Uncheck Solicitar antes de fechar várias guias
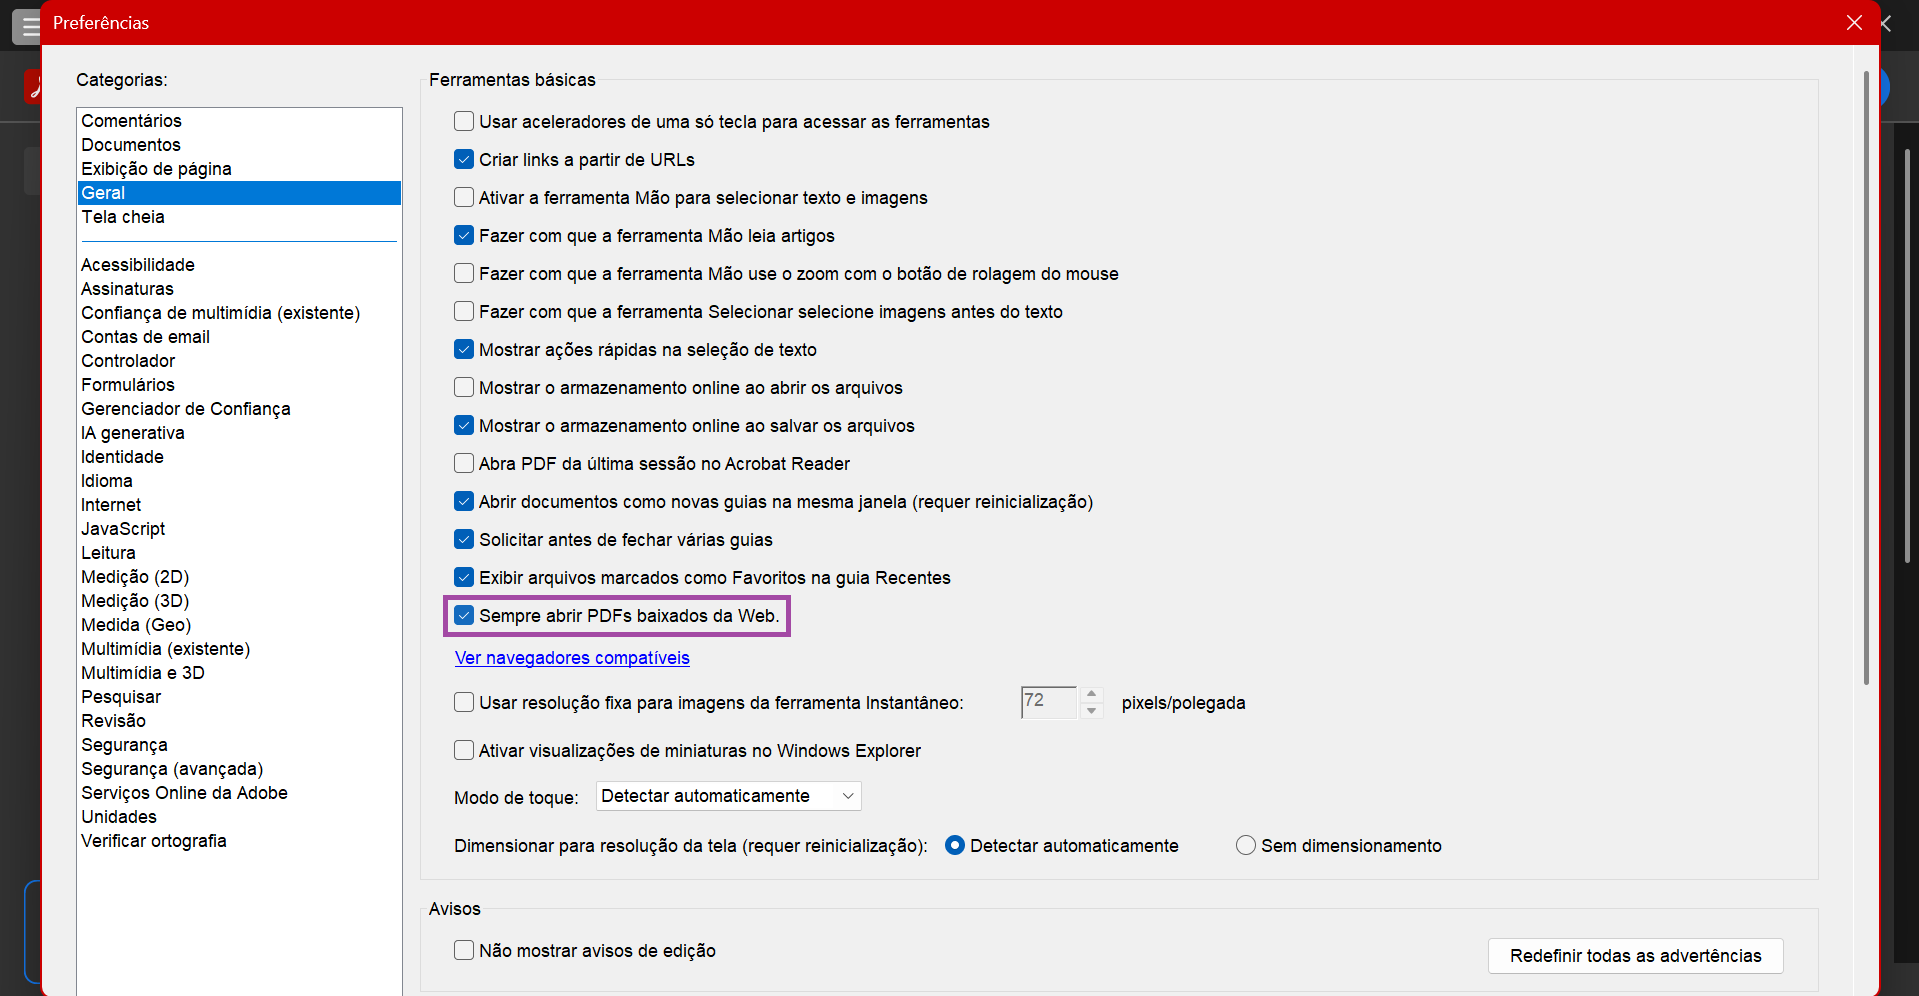Screen dimensions: 1919x996 (464, 539)
